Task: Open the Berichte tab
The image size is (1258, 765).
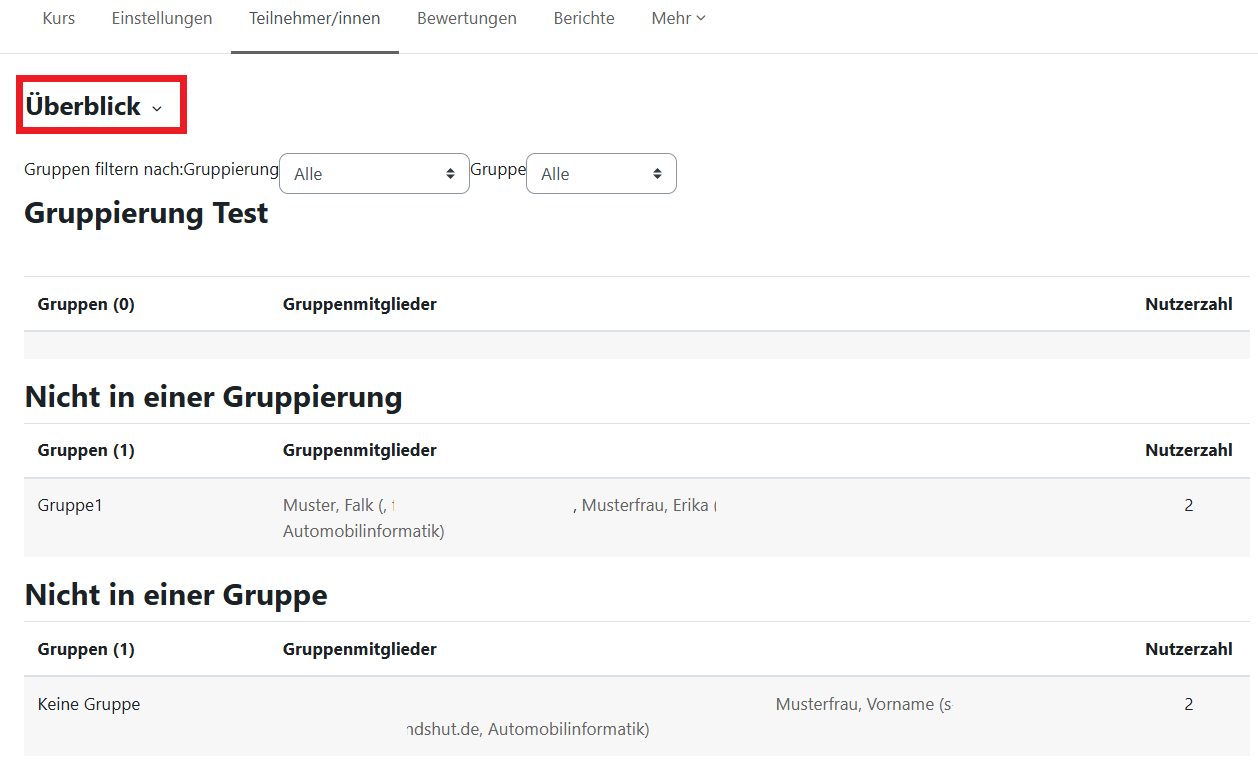Action: coord(583,18)
